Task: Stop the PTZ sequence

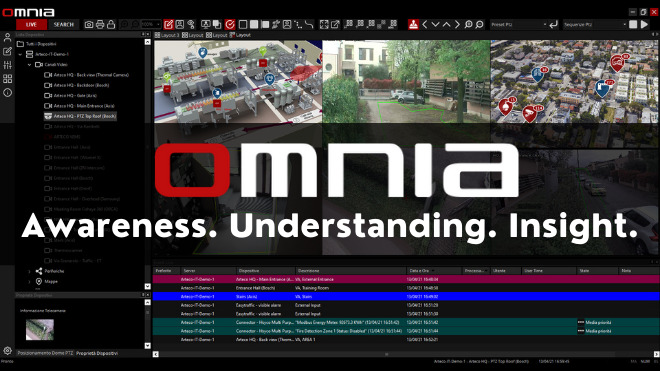Action: [633, 24]
